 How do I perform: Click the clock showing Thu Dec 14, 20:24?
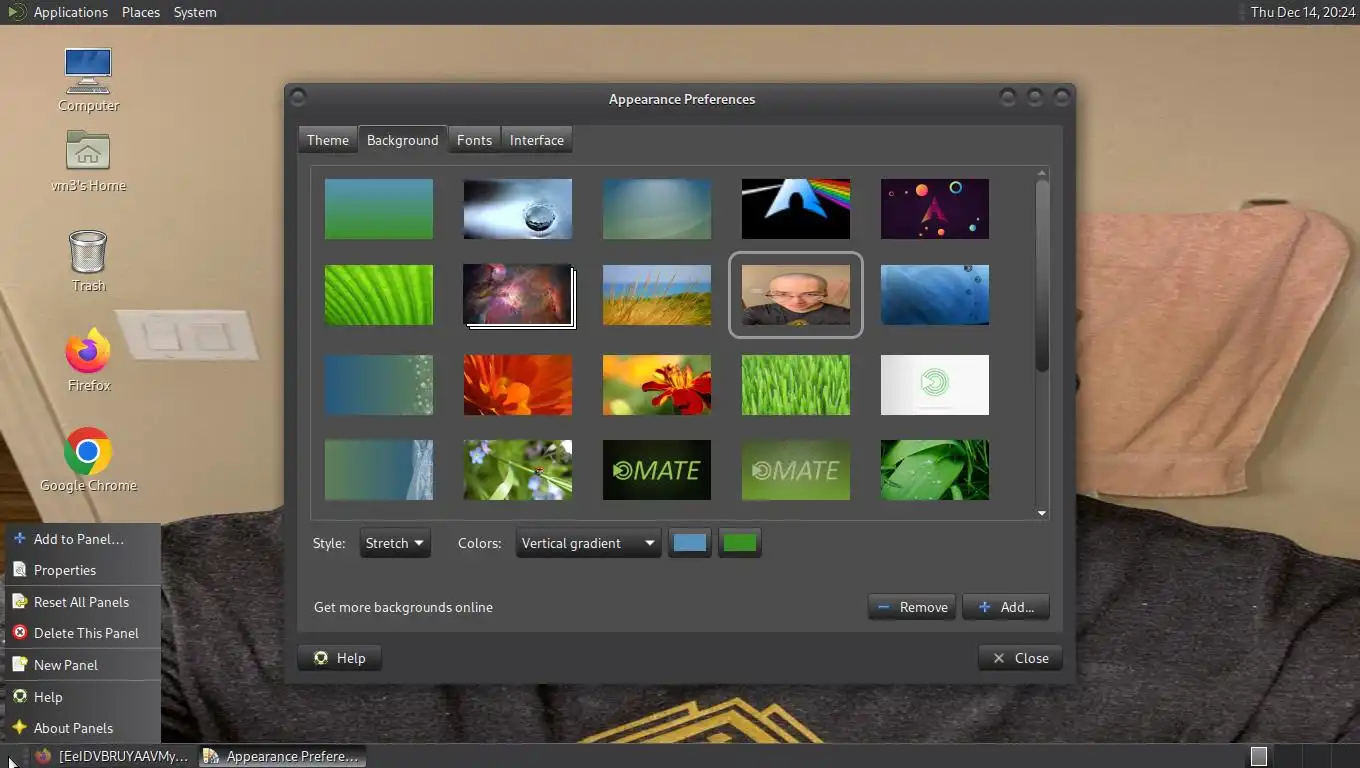click(1301, 12)
